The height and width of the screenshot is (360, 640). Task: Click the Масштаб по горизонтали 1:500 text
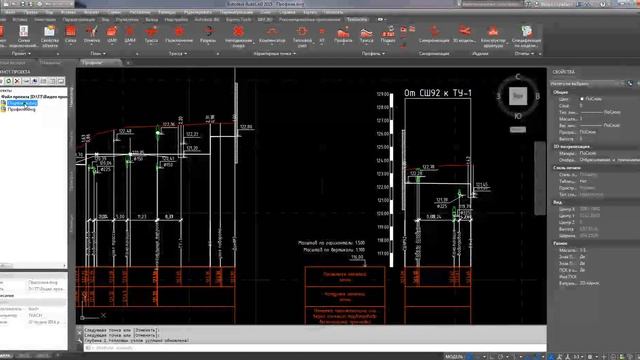(331, 243)
